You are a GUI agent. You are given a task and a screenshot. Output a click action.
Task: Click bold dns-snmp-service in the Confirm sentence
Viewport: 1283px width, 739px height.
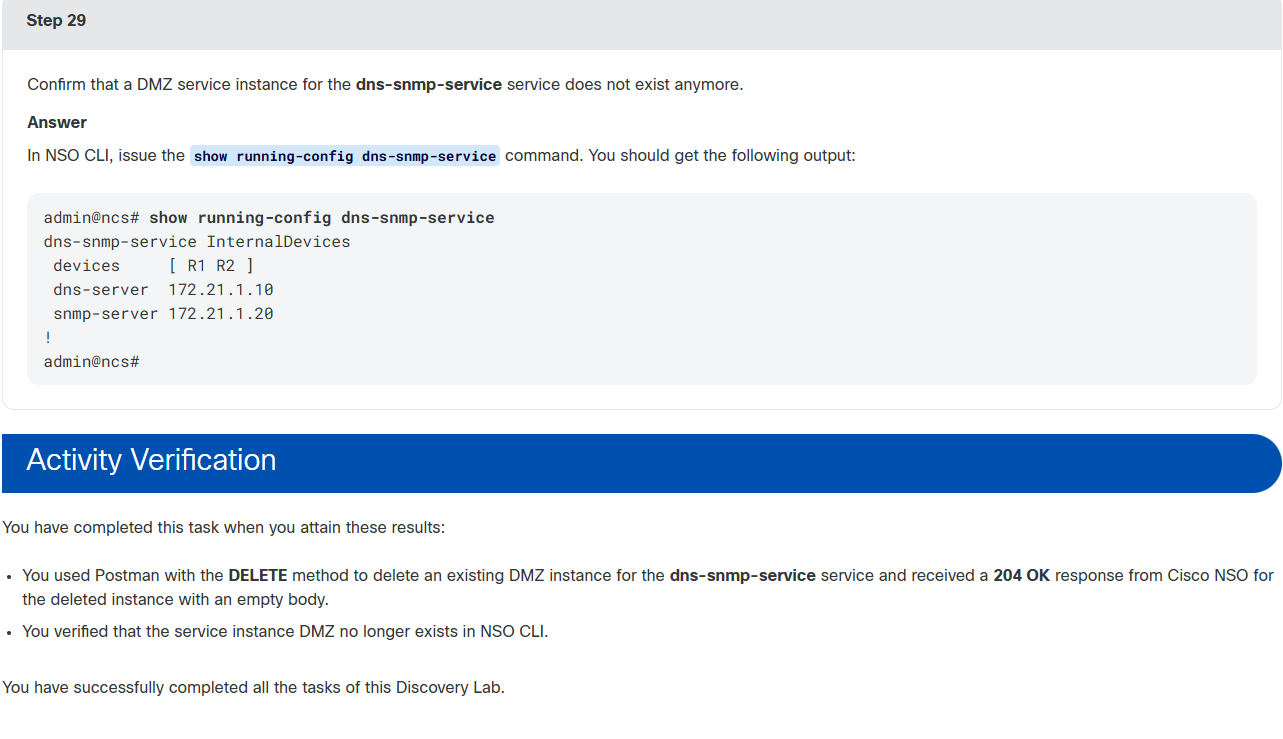tap(429, 84)
